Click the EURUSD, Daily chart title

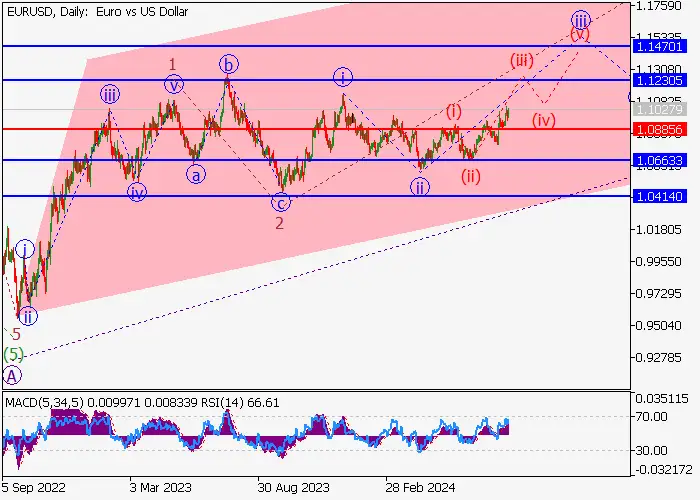click(x=97, y=12)
